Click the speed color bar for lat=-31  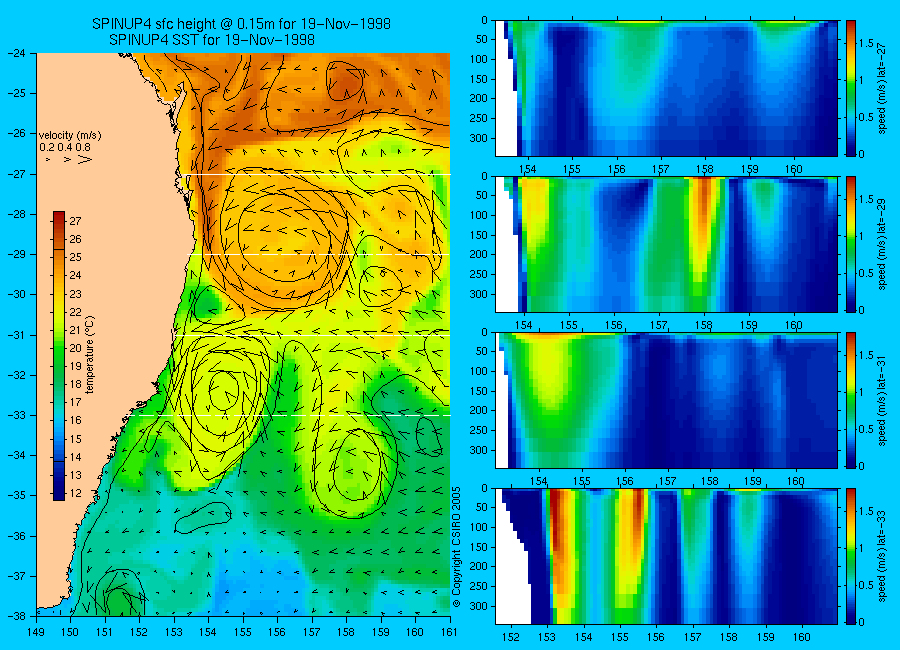(x=850, y=400)
